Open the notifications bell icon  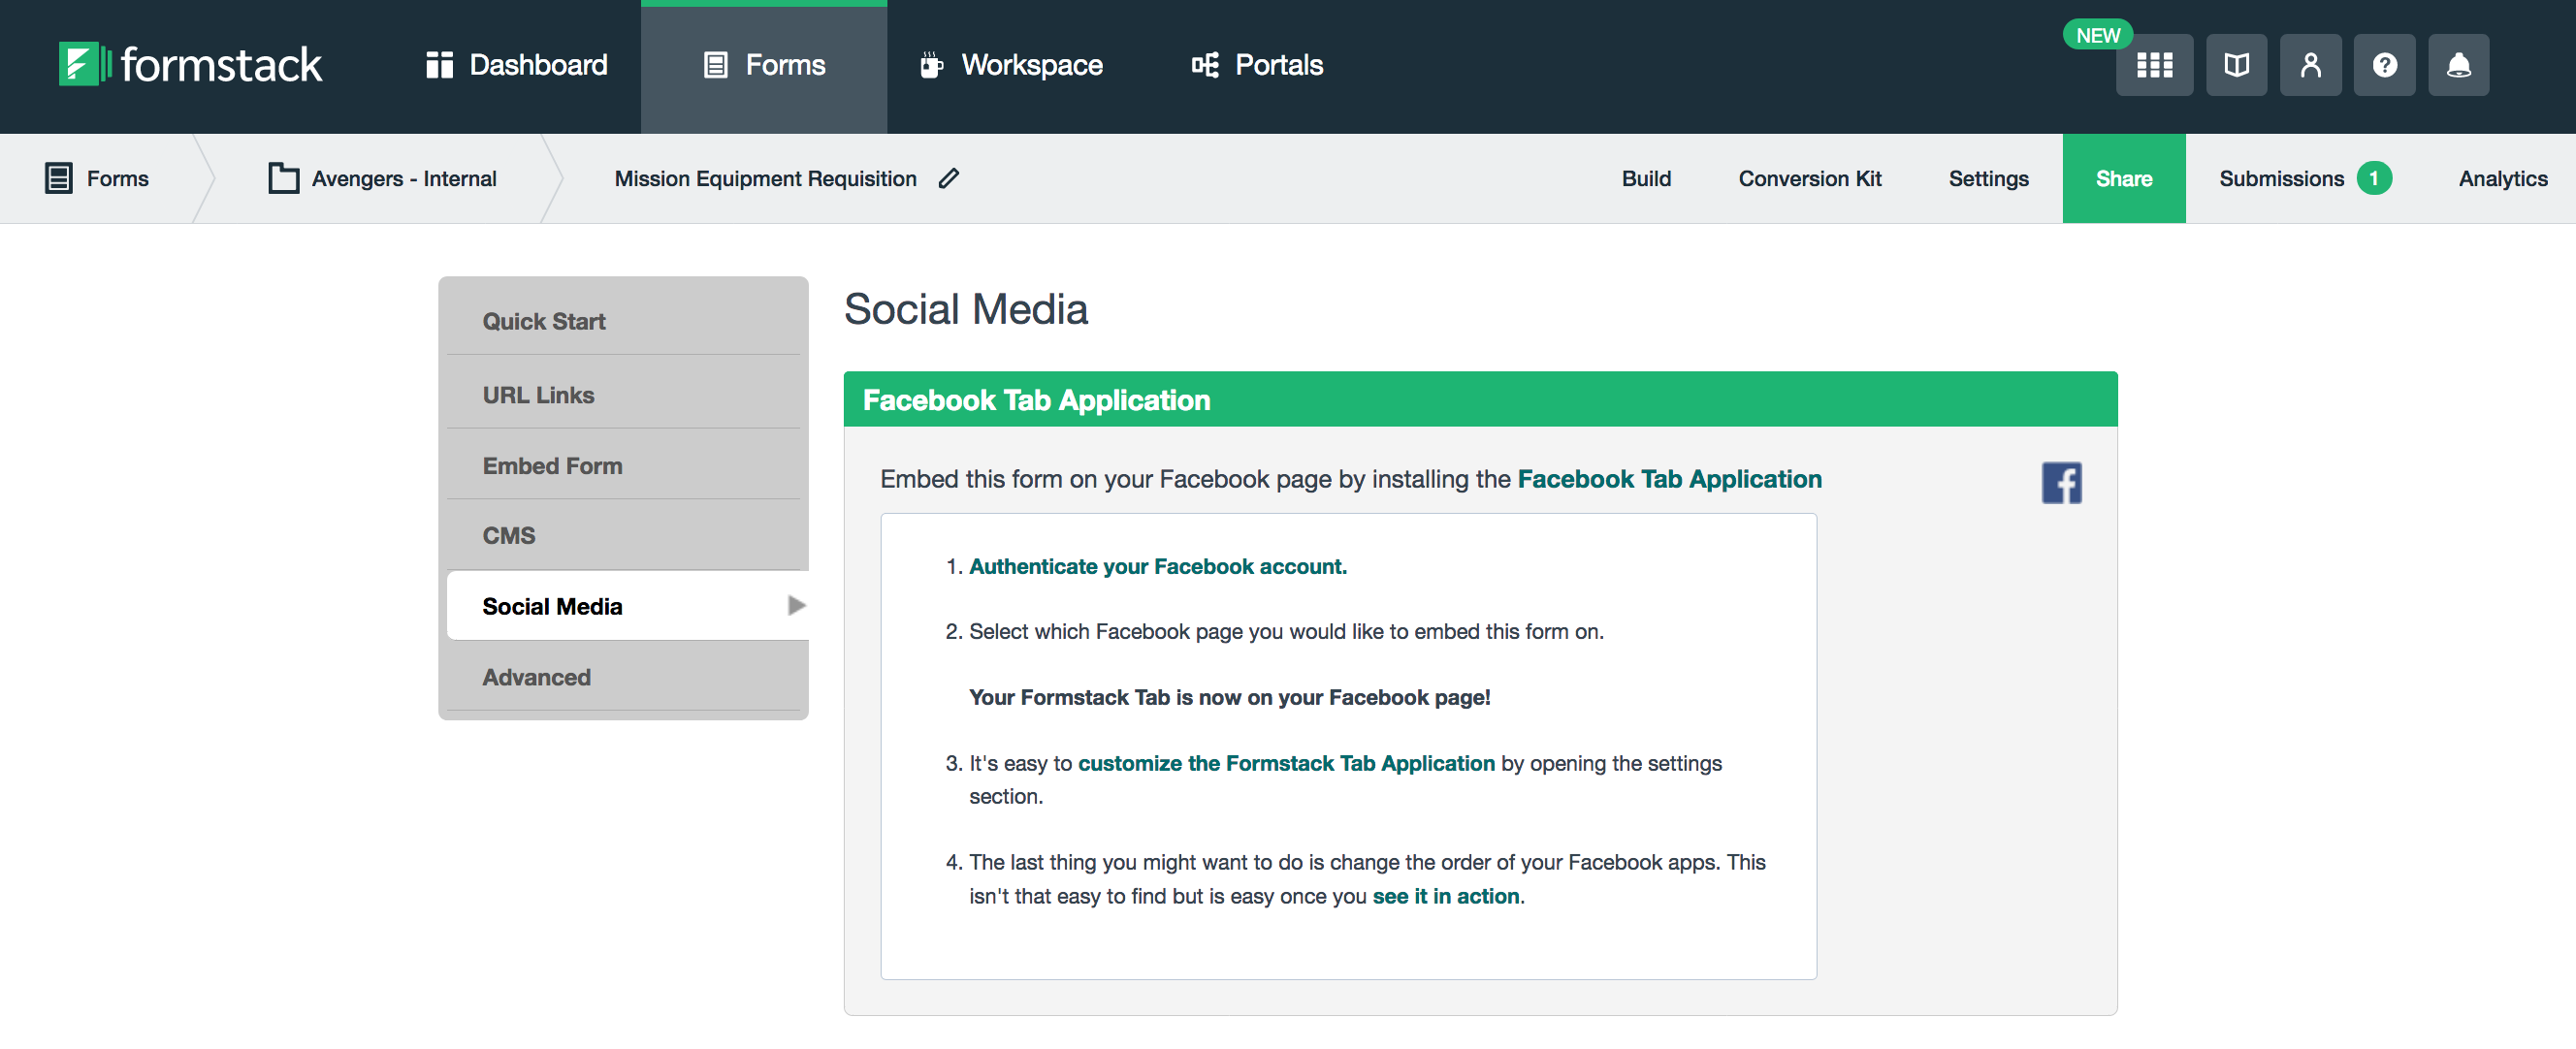pos(2457,65)
